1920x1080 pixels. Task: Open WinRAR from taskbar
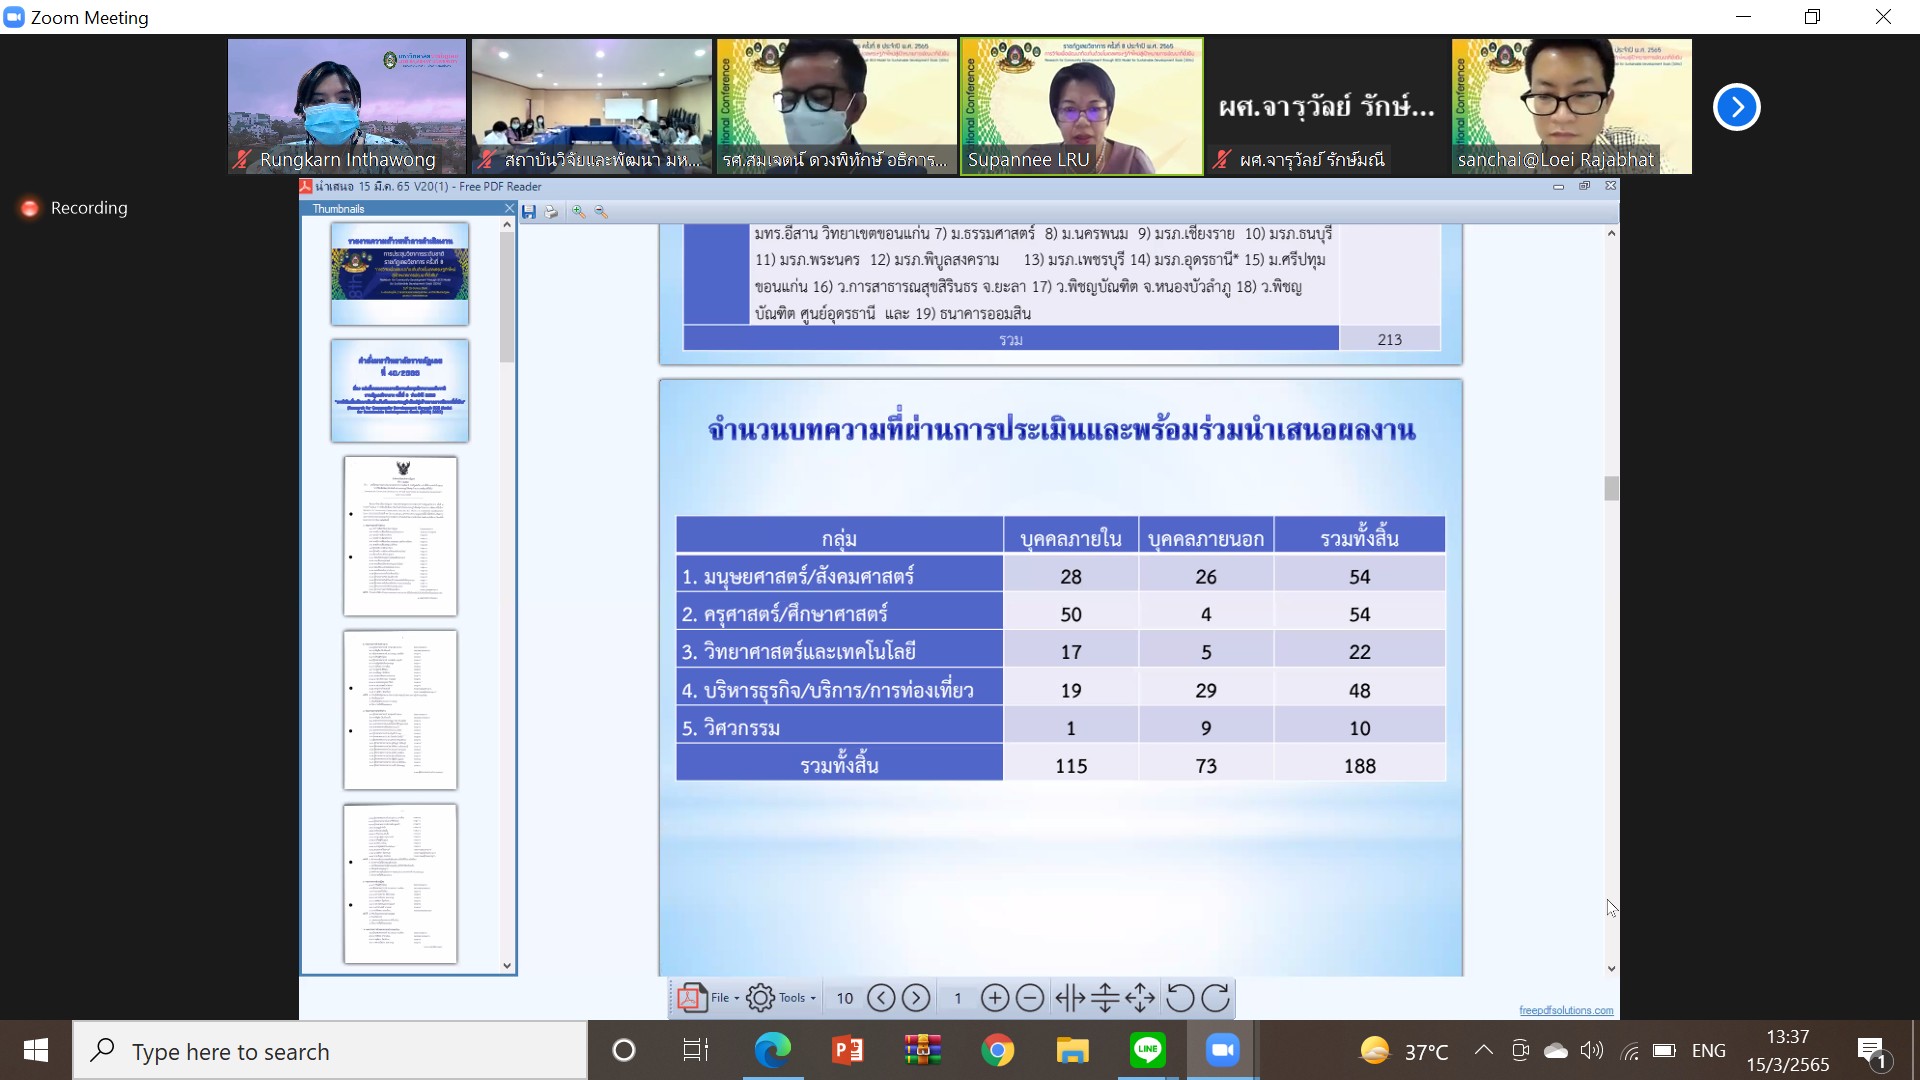(x=922, y=1051)
